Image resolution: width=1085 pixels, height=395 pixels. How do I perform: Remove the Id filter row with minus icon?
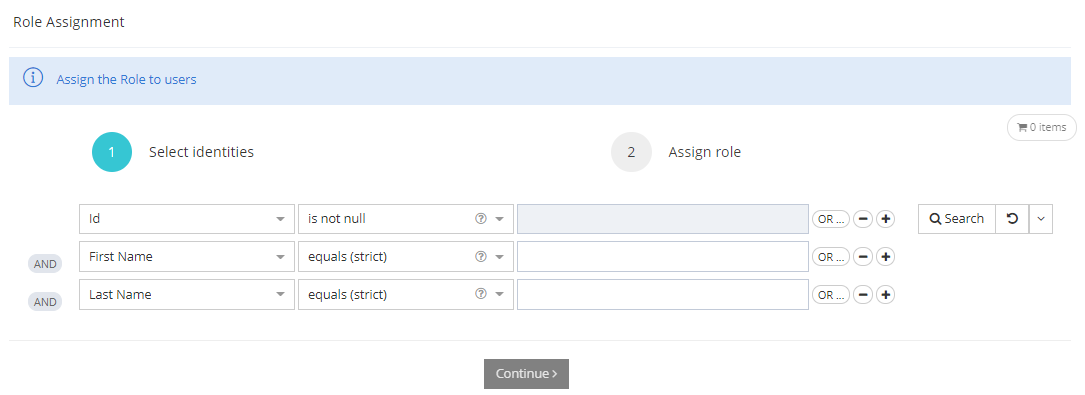862,219
